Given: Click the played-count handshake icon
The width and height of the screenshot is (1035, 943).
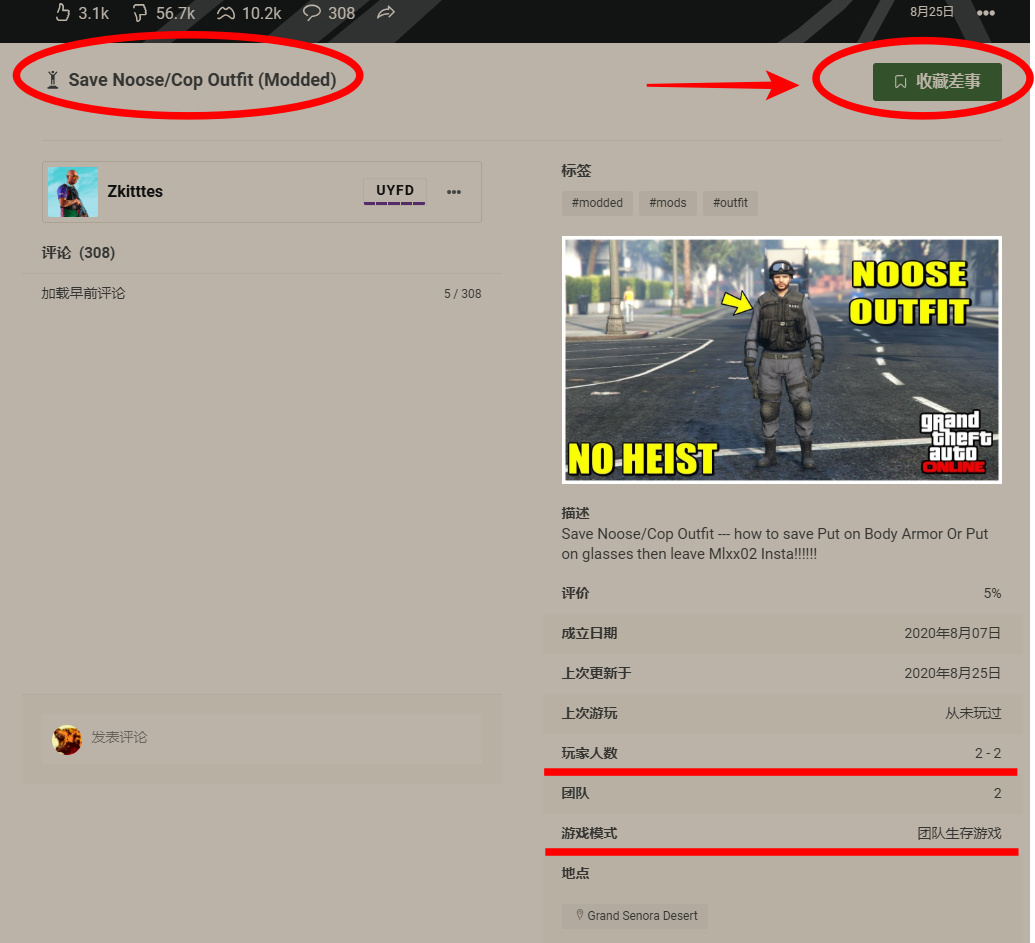Looking at the screenshot, I should 226,13.
